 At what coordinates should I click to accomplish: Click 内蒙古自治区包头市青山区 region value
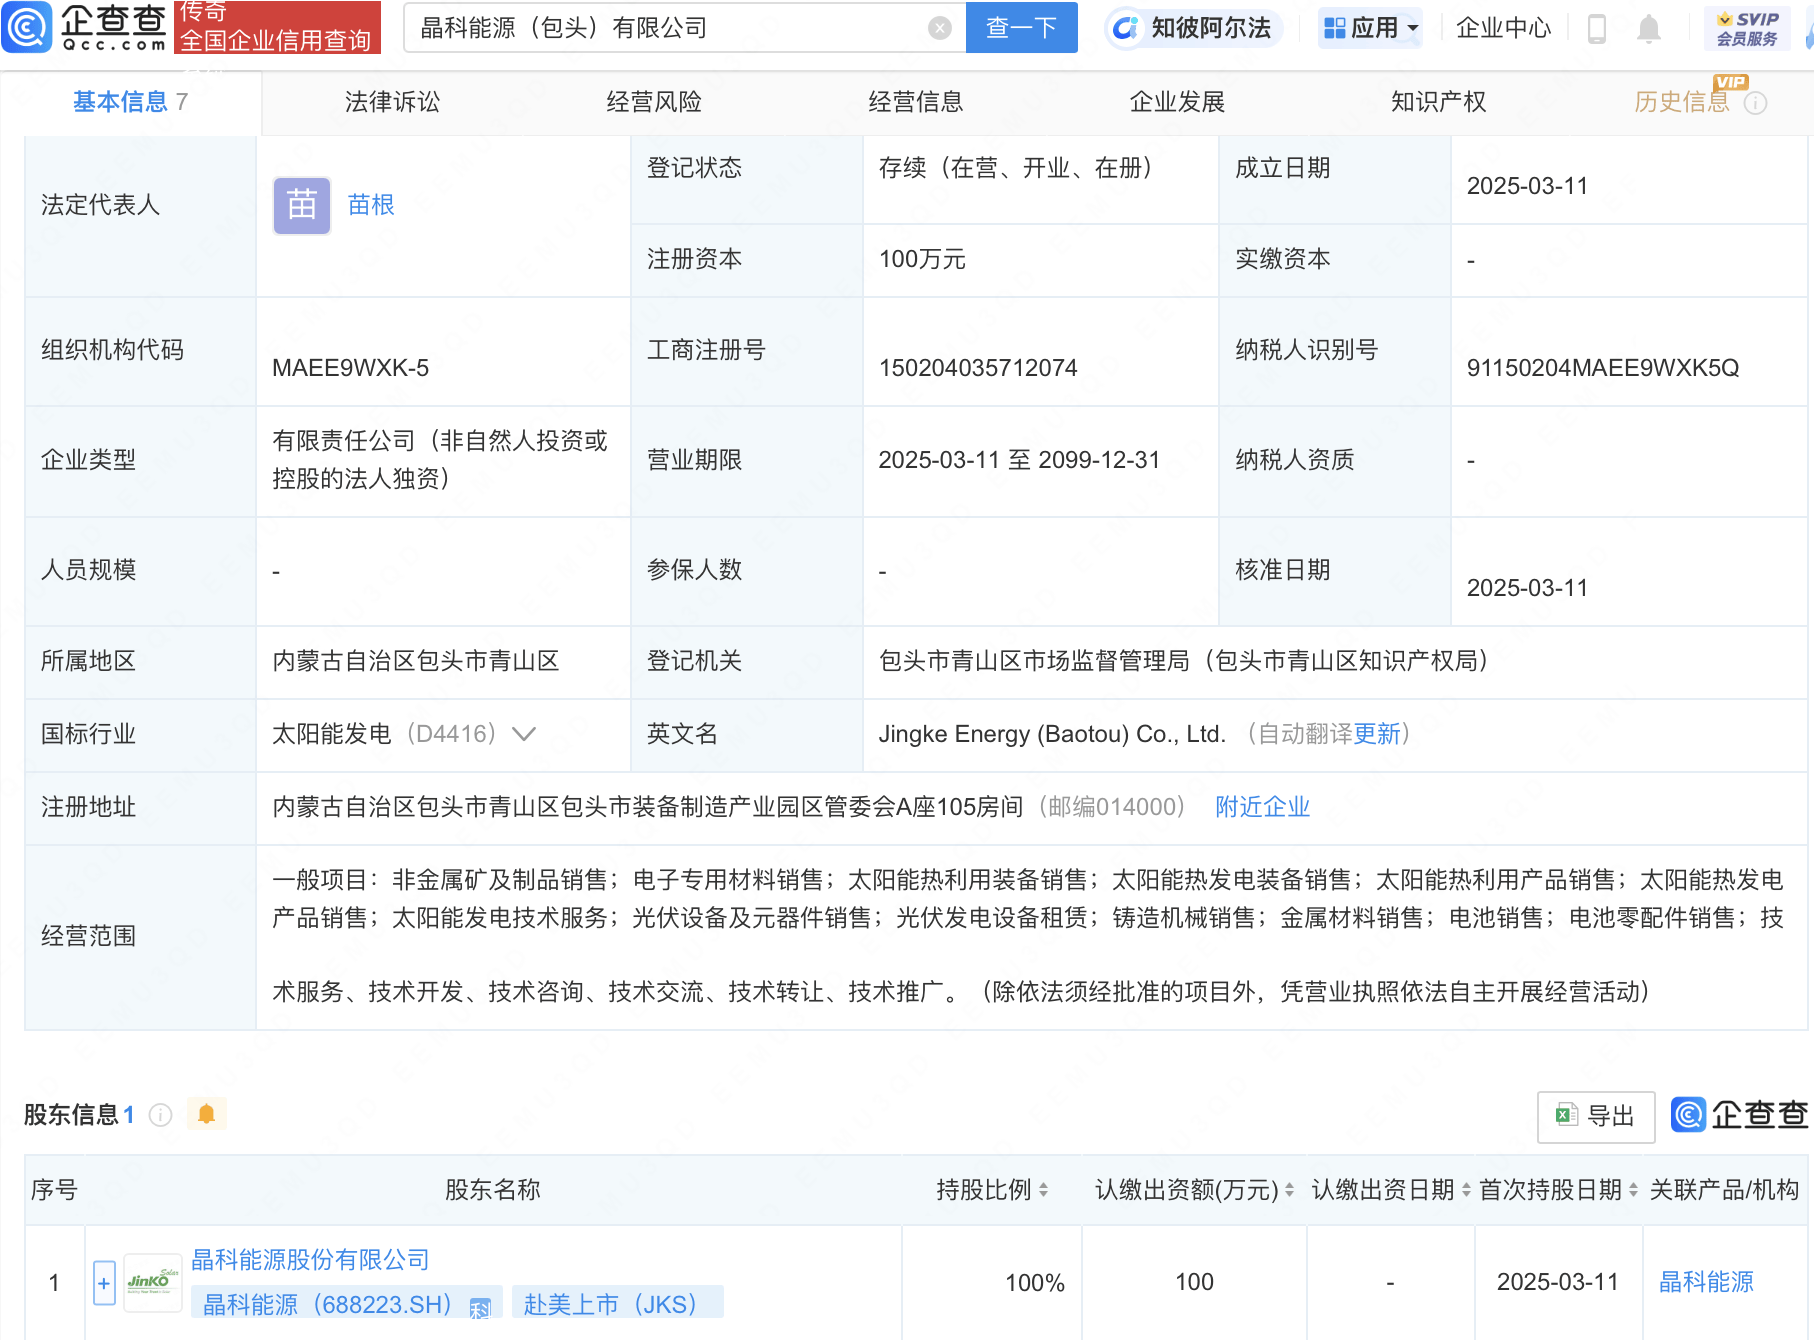(416, 661)
